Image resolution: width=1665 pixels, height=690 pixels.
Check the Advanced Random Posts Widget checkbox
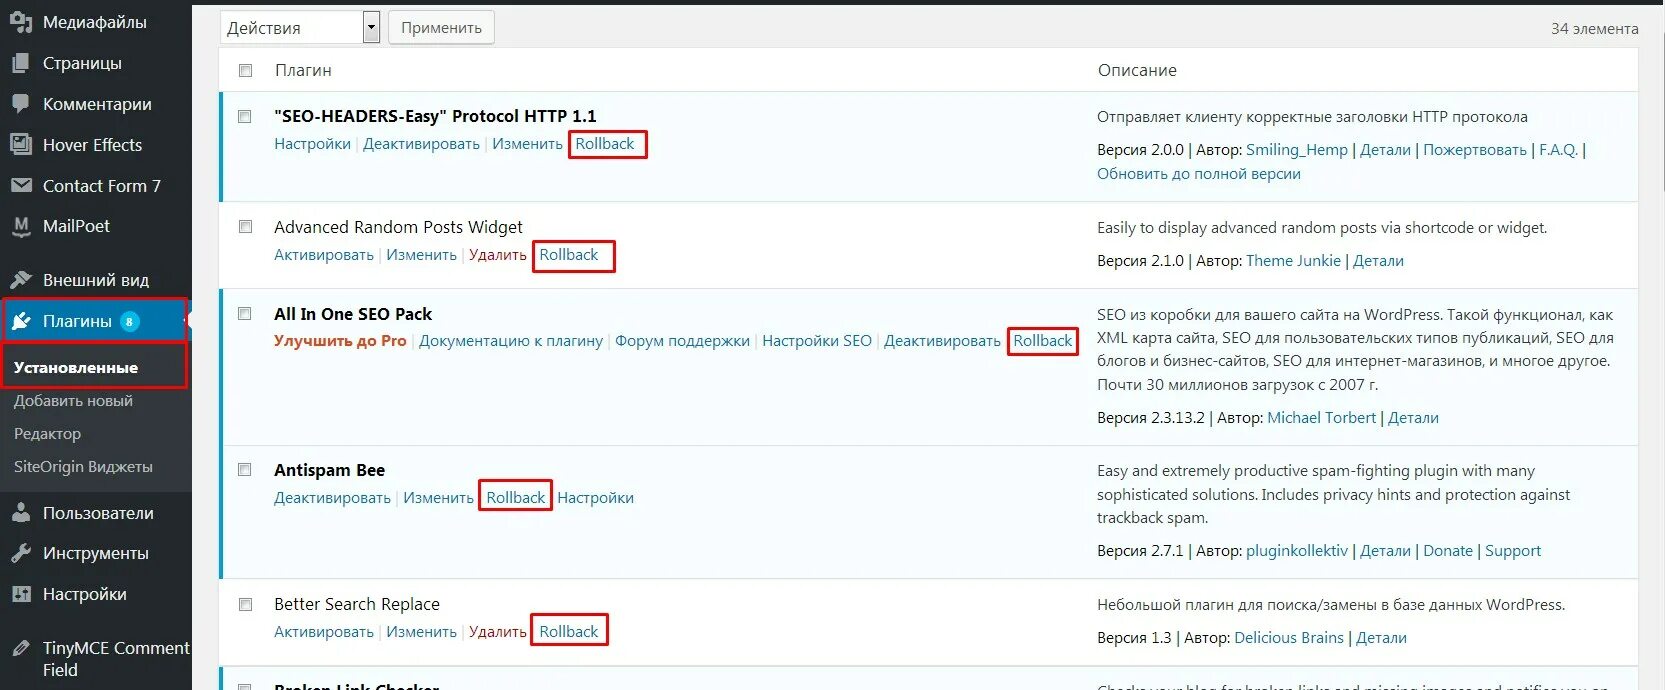245,227
